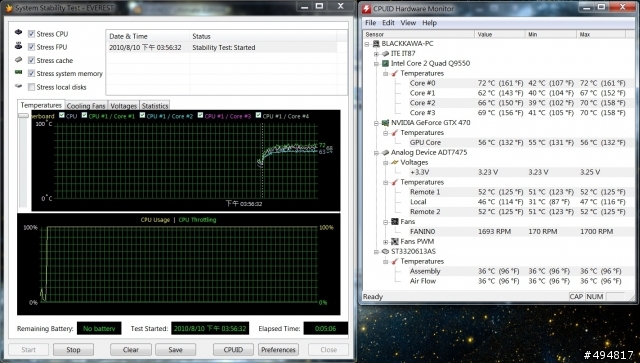Collapse the Analog Device ADT7475 node
640x363 pixels.
tap(376, 153)
